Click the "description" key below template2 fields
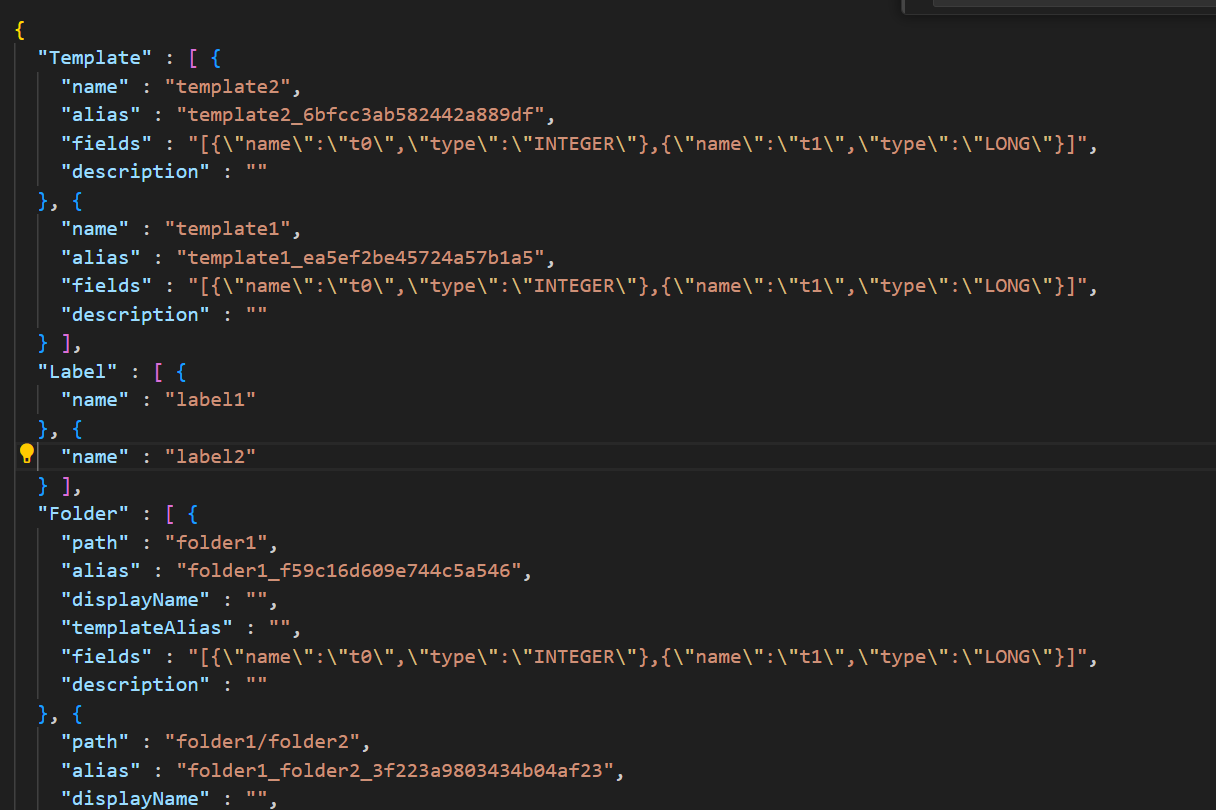Viewport: 1216px width, 810px height. pos(130,171)
